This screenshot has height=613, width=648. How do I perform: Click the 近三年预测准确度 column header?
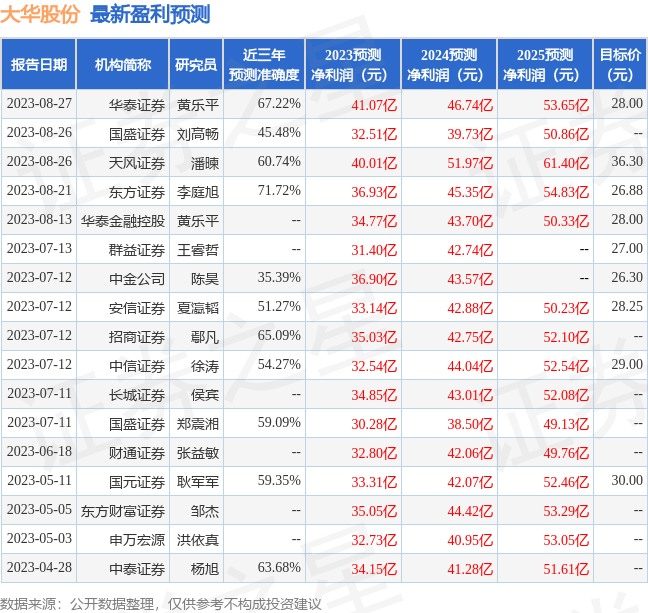pos(264,64)
